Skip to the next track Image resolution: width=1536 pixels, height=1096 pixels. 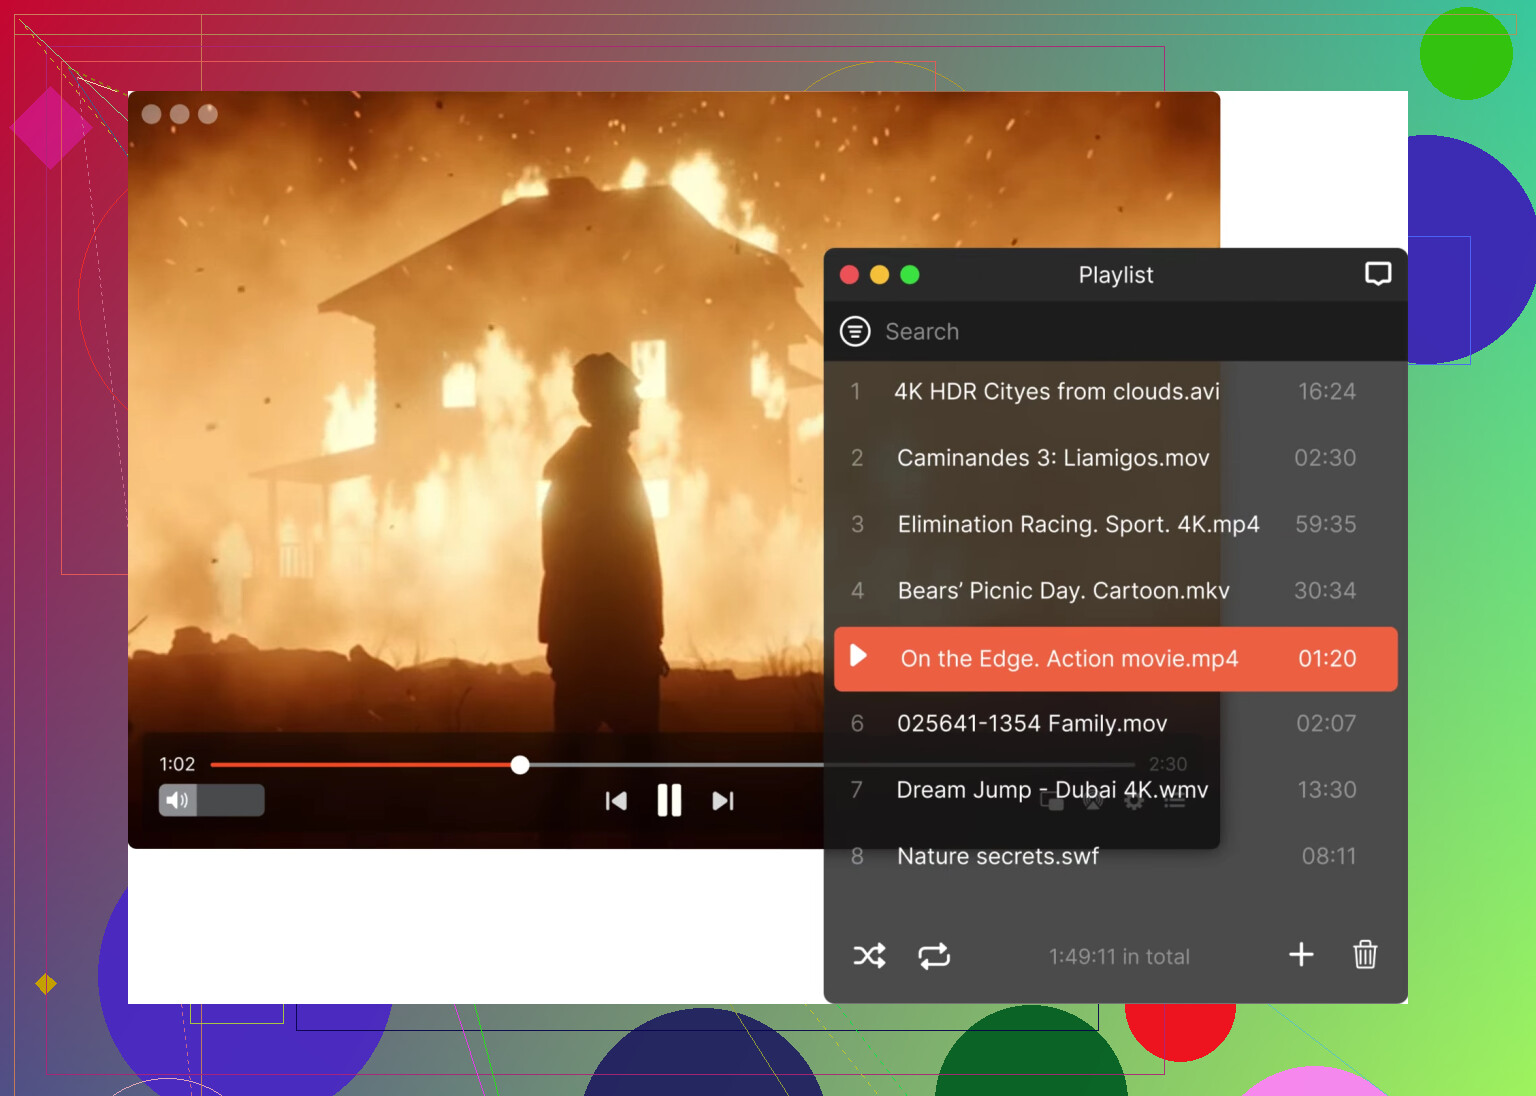click(x=723, y=801)
